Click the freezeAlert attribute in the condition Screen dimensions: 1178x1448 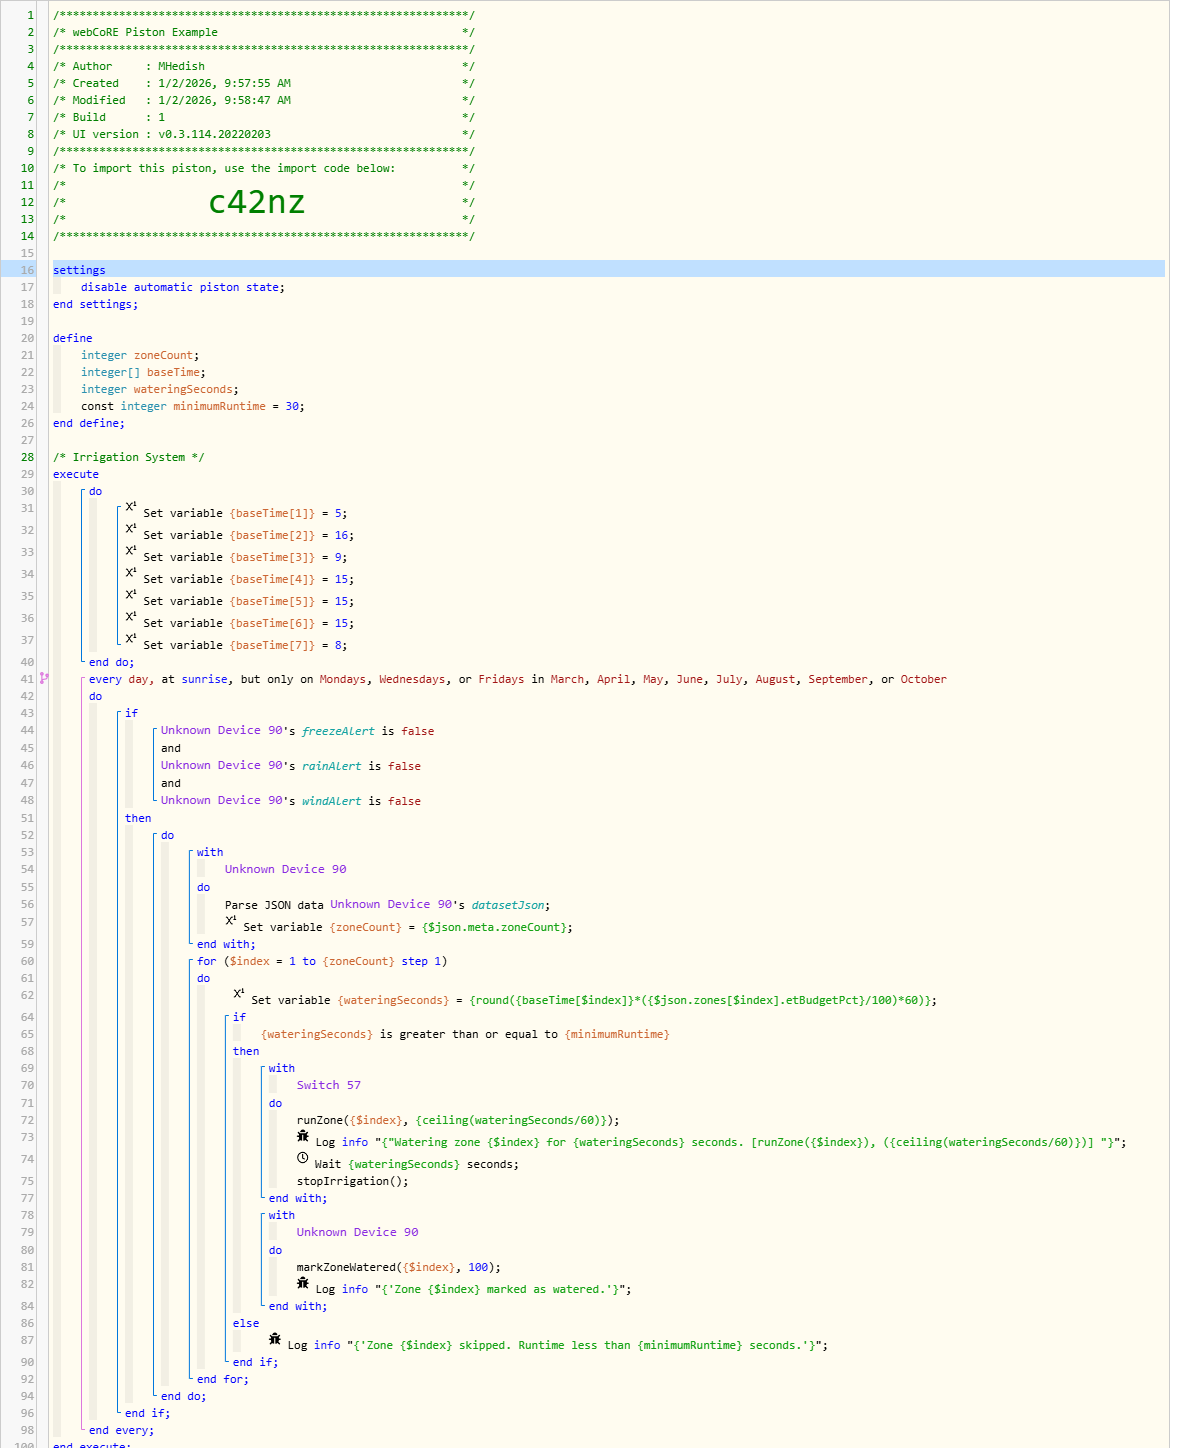tap(338, 732)
